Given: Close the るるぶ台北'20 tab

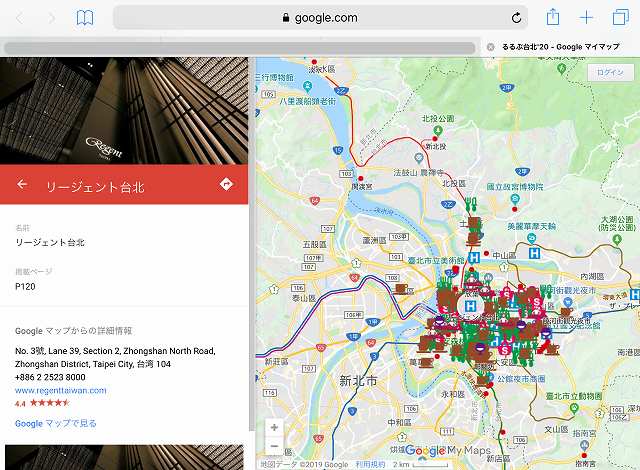Looking at the screenshot, I should pos(491,47).
